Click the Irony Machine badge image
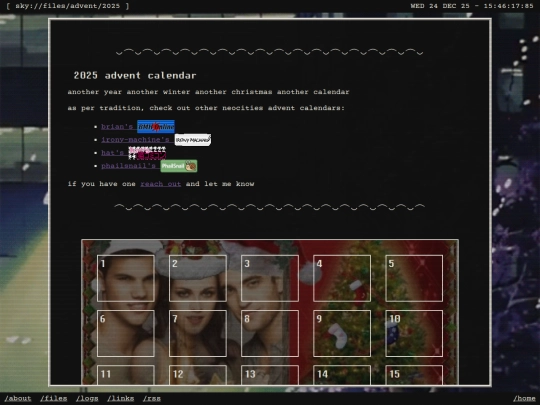 pyautogui.click(x=193, y=140)
